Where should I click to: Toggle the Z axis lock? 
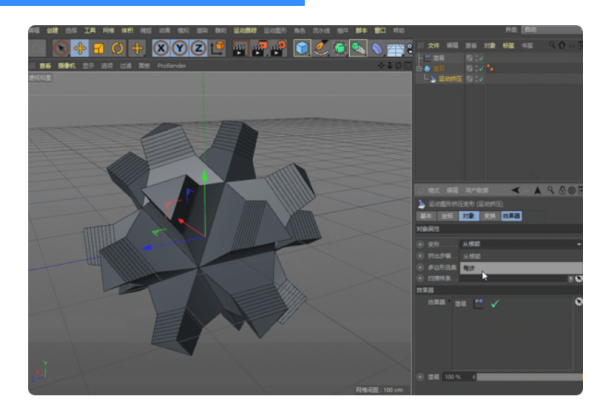click(198, 48)
